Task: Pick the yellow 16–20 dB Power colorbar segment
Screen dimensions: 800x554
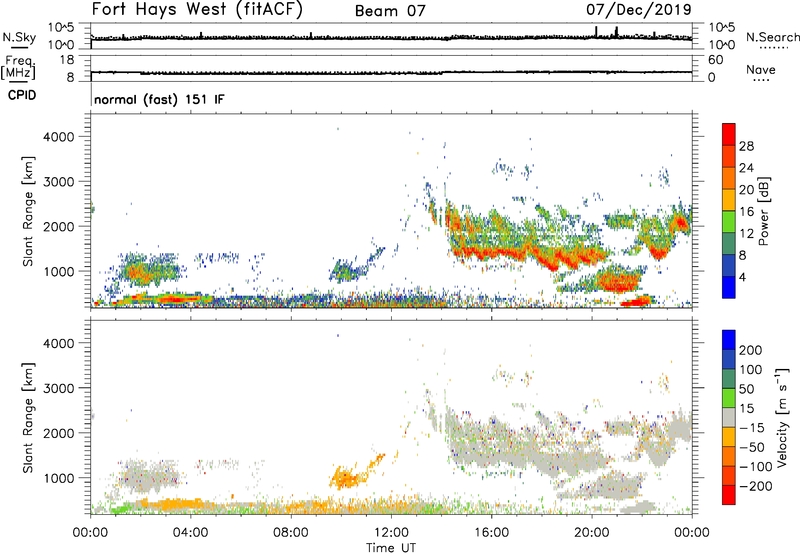Action: point(729,200)
